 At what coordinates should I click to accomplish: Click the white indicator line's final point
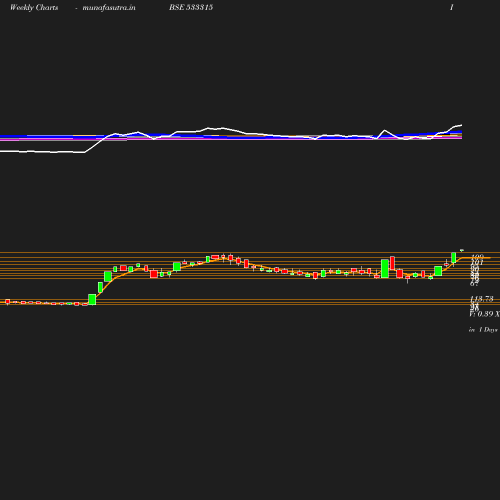(x=462, y=125)
